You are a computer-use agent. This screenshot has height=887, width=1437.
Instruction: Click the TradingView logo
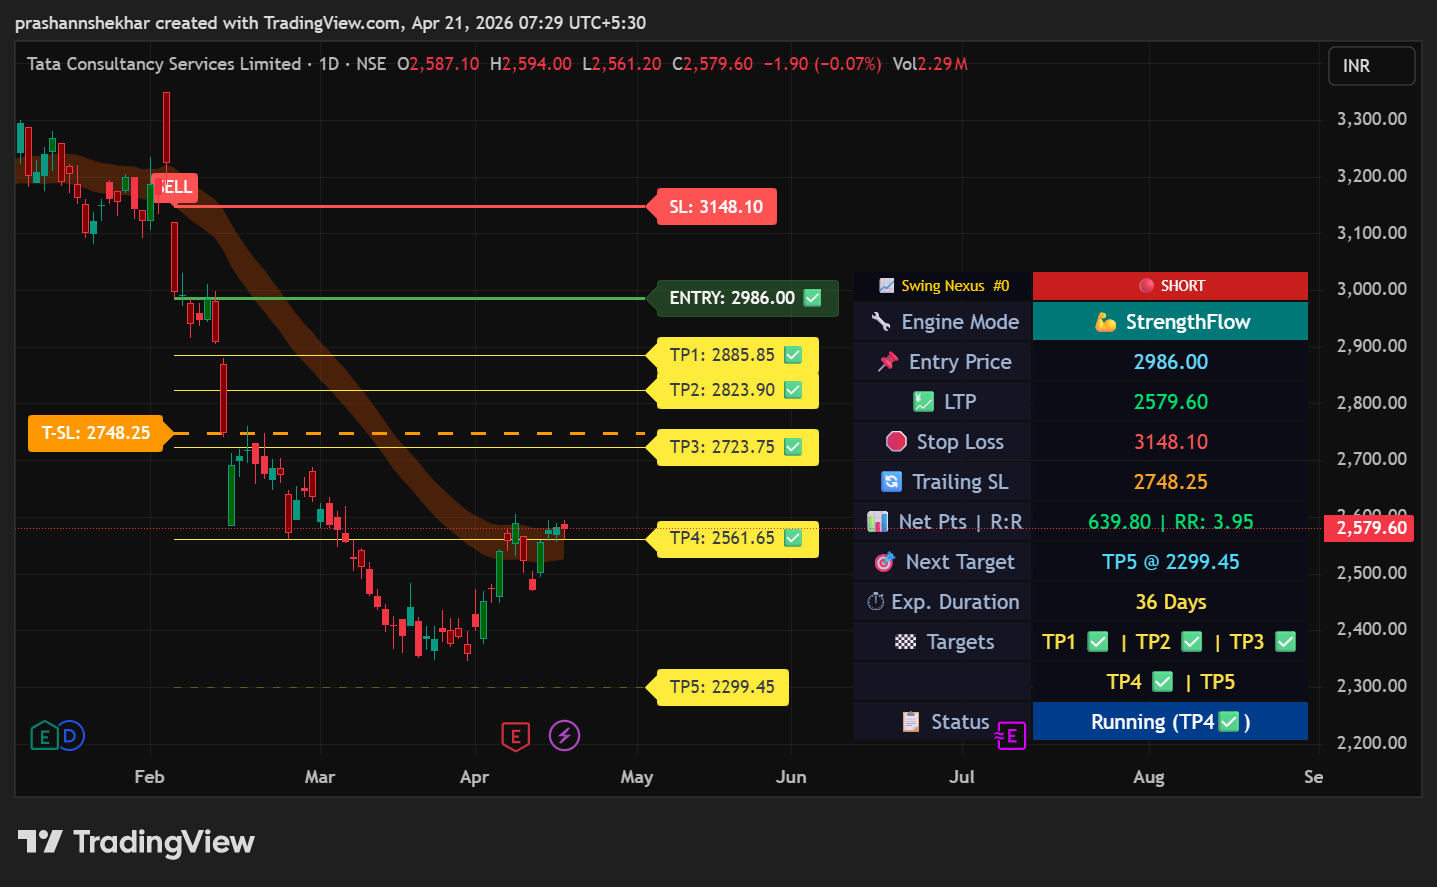136,842
